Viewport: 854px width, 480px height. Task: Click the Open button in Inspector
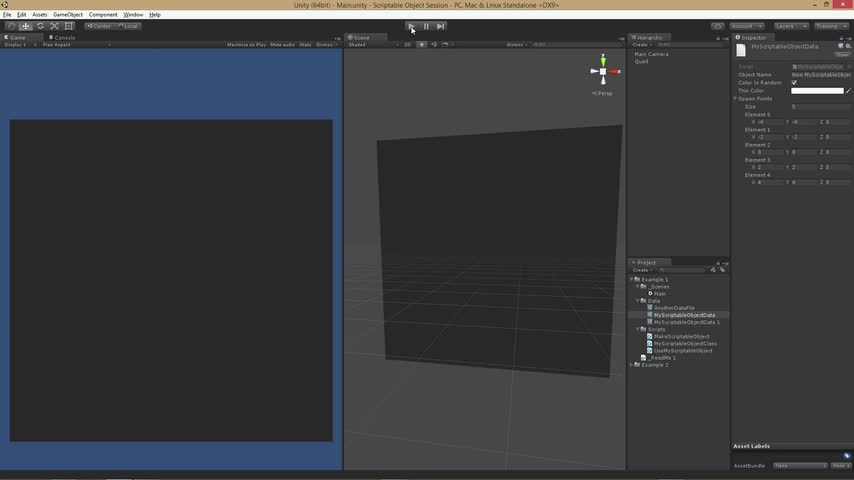843,55
